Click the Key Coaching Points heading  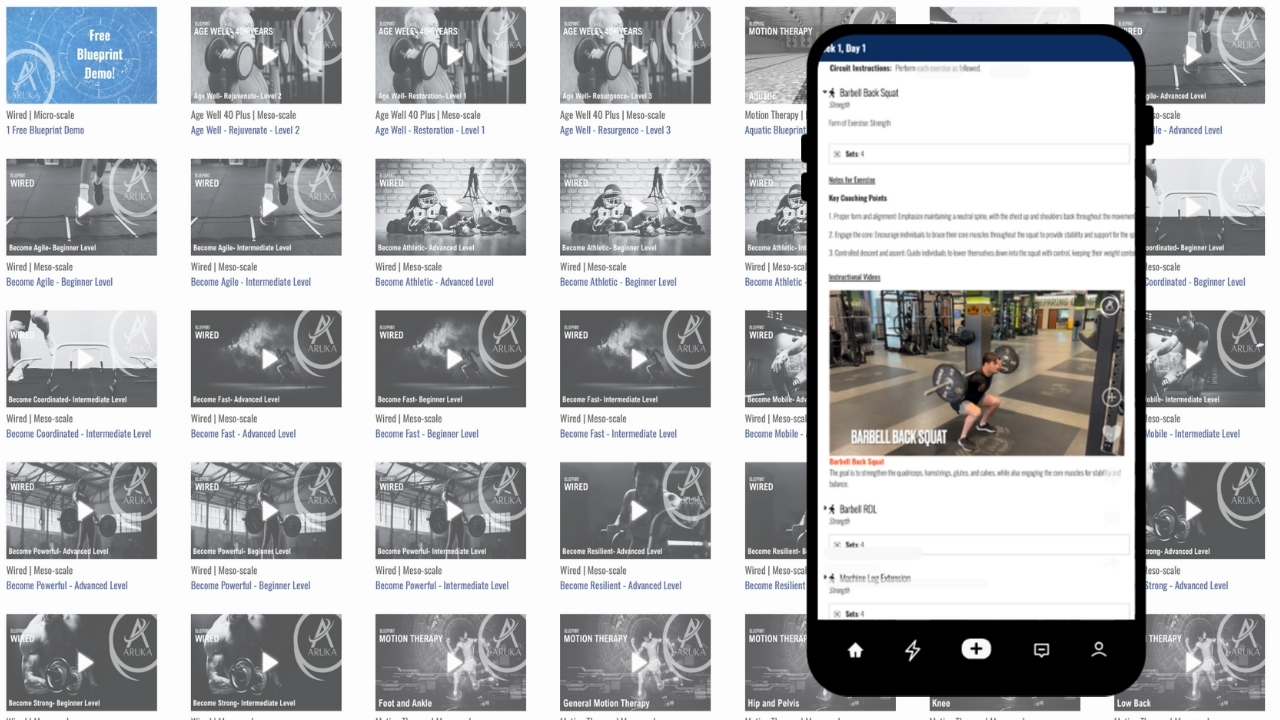coord(858,198)
